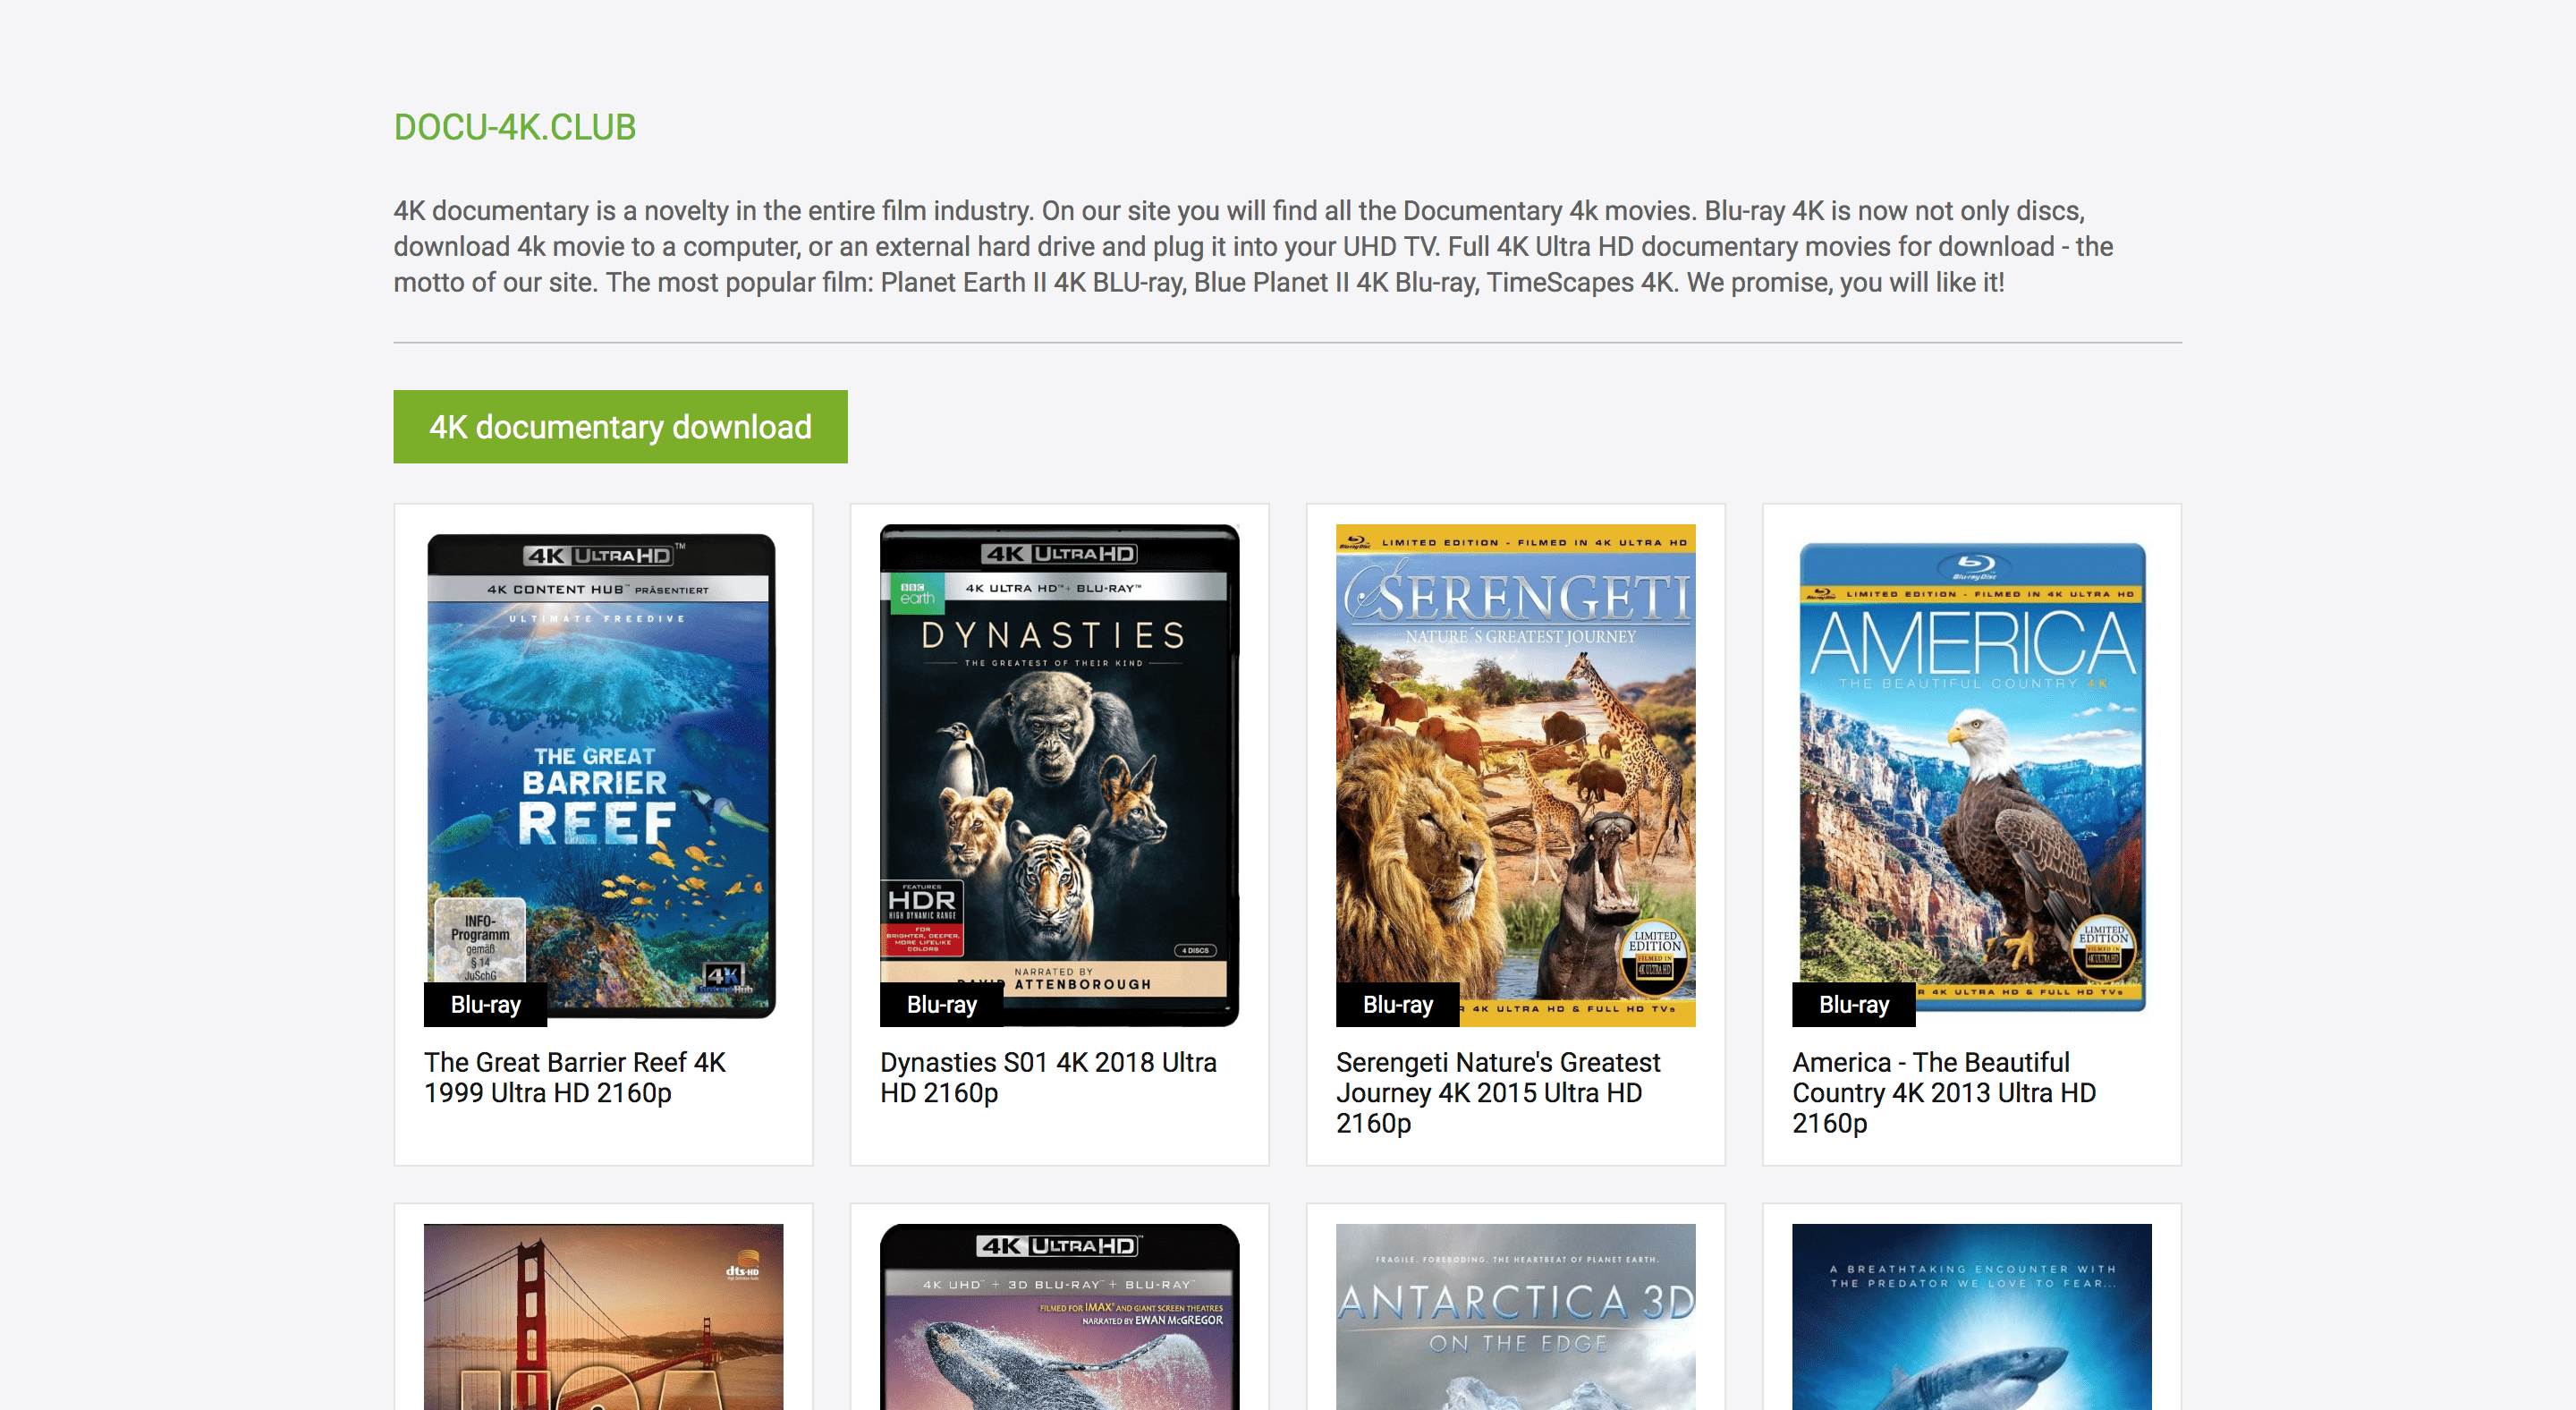Open The Great Barrier Reef cover thumbnail
Viewport: 2576px width, 1410px height.
coord(603,775)
